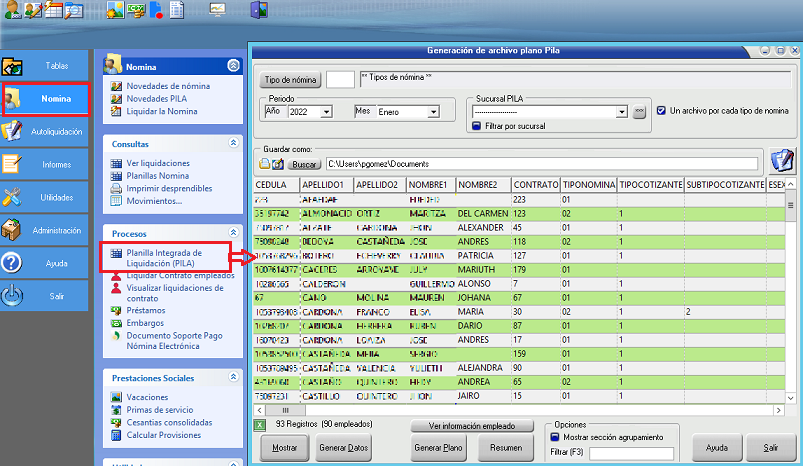Viewport: 803px width, 466px height.
Task: Toggle Un archivo por cada tipo de nomina
Action: pyautogui.click(x=661, y=111)
